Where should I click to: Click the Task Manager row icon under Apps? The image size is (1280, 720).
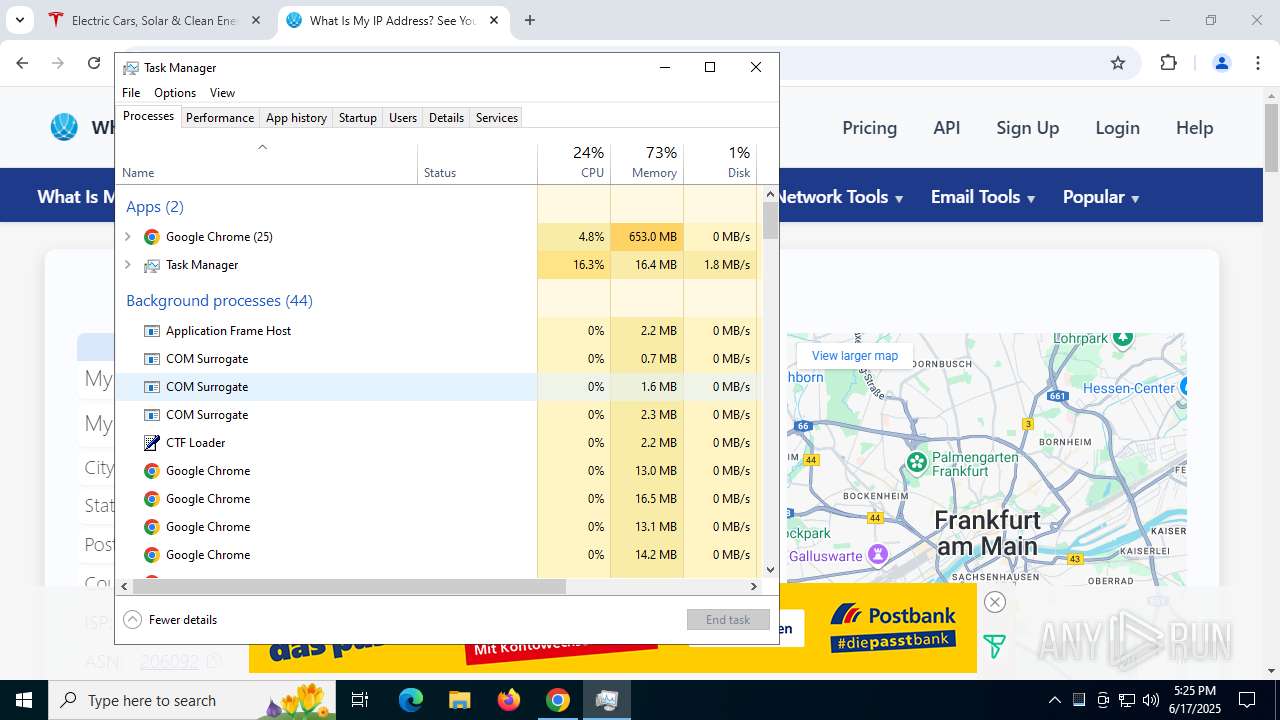point(152,265)
